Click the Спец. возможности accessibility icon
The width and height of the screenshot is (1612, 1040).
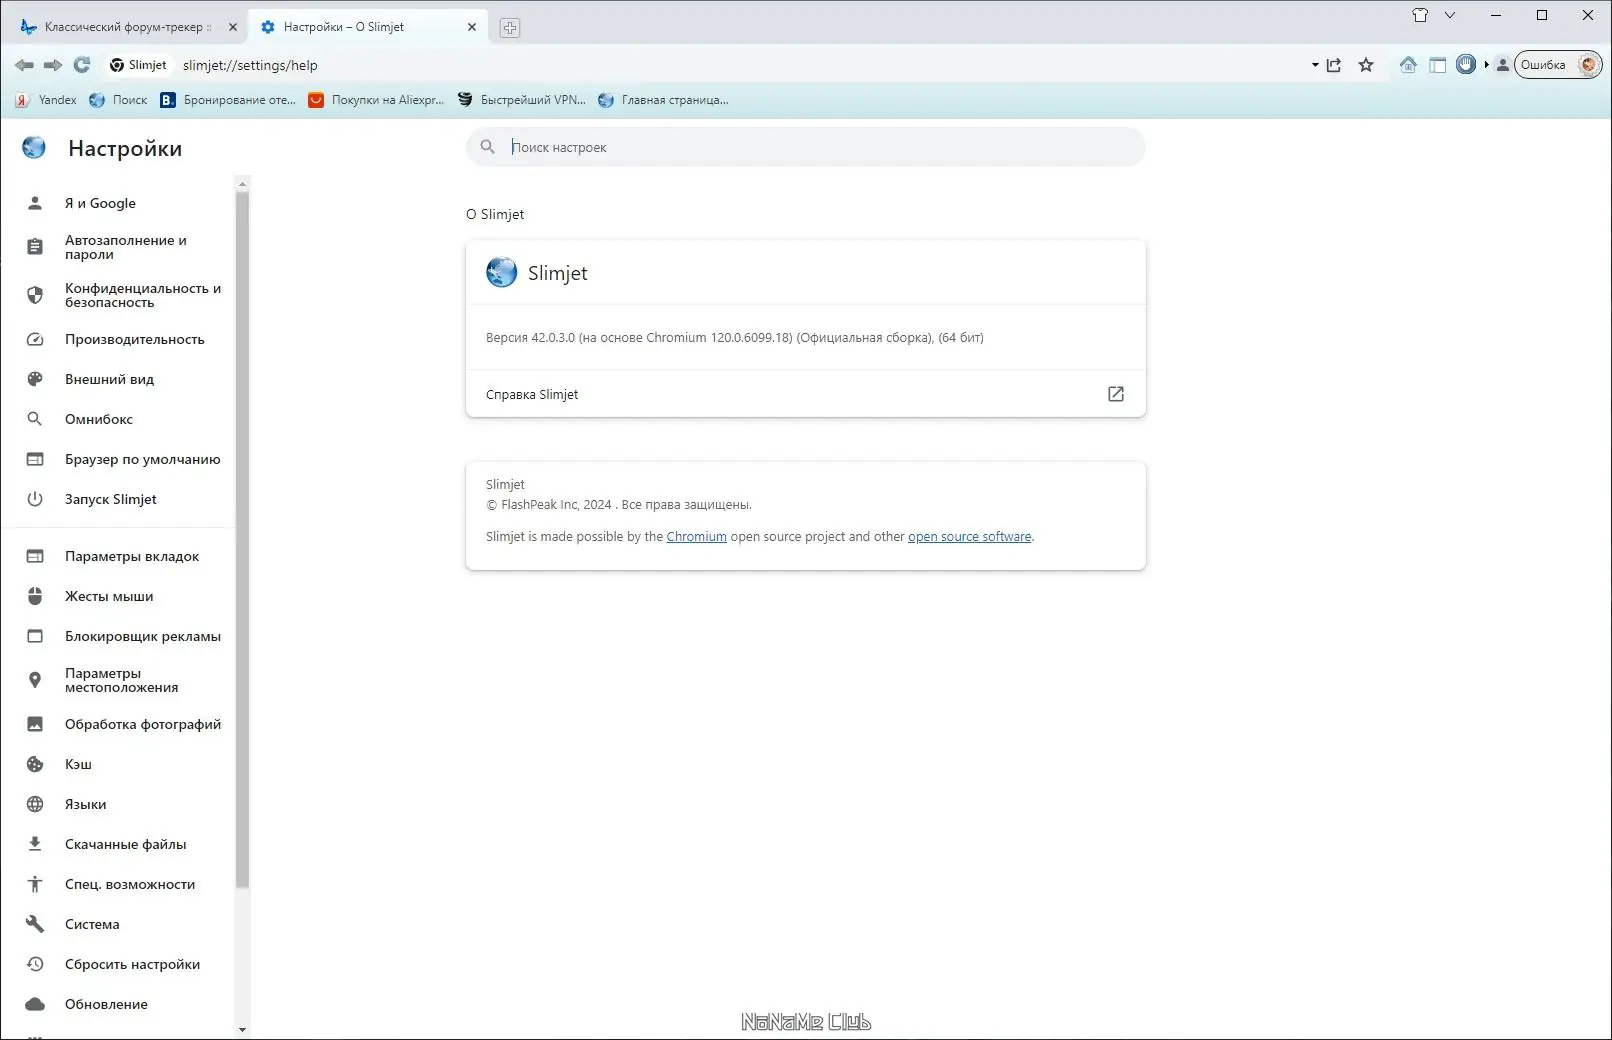pyautogui.click(x=35, y=884)
